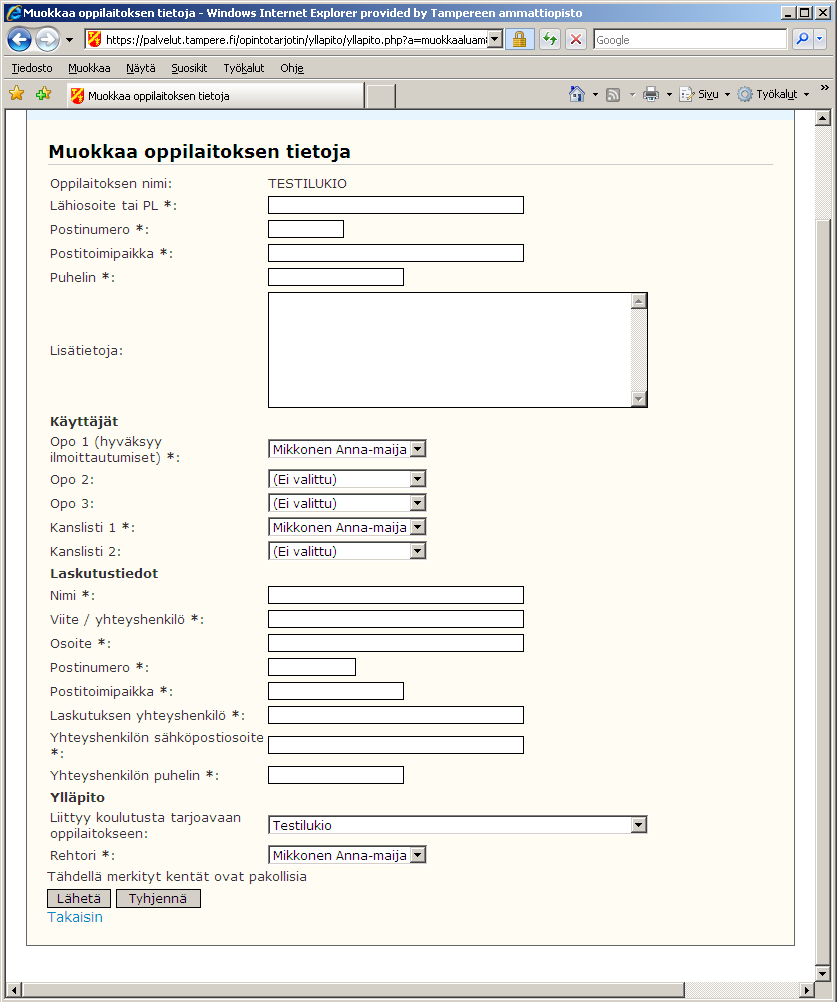
Task: Click the Yhteyshenkilön sähköpostiosoite field
Action: (x=395, y=745)
